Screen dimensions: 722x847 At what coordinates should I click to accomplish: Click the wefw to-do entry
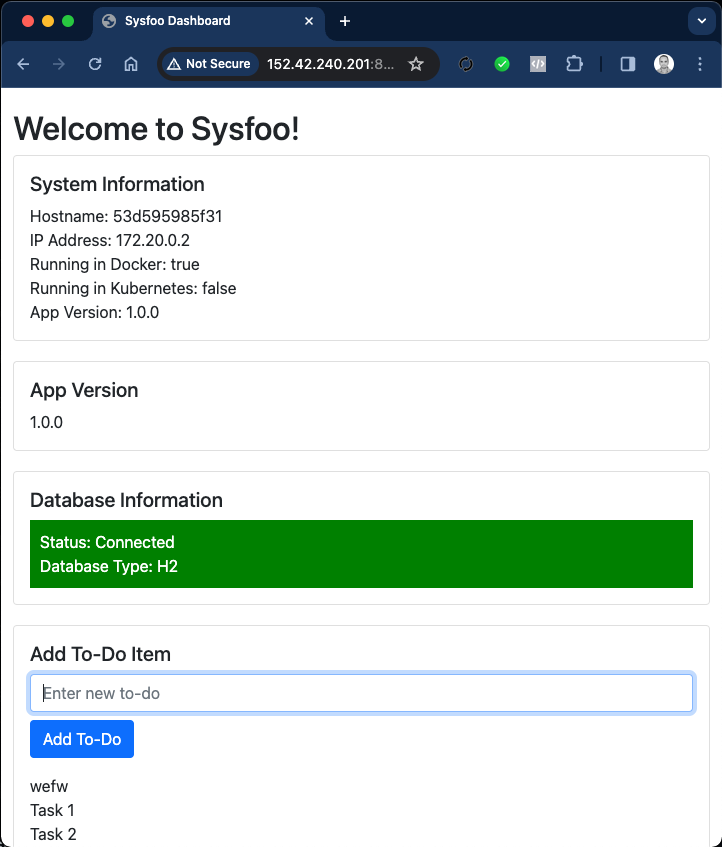[x=49, y=786]
